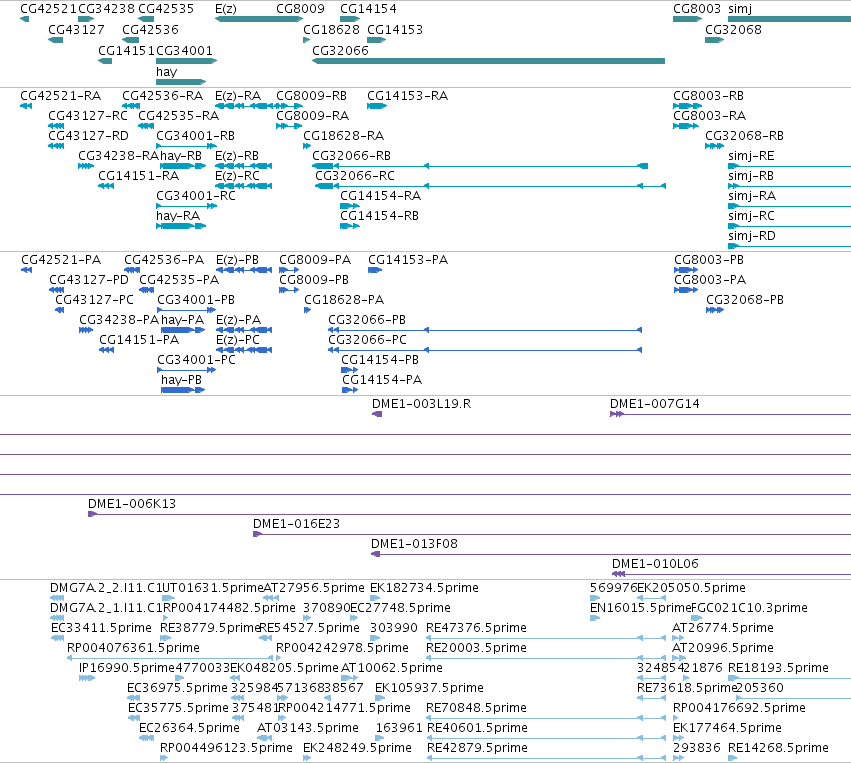Select gene CG14154 in the top track
The width and height of the screenshot is (851, 763).
click(x=350, y=19)
